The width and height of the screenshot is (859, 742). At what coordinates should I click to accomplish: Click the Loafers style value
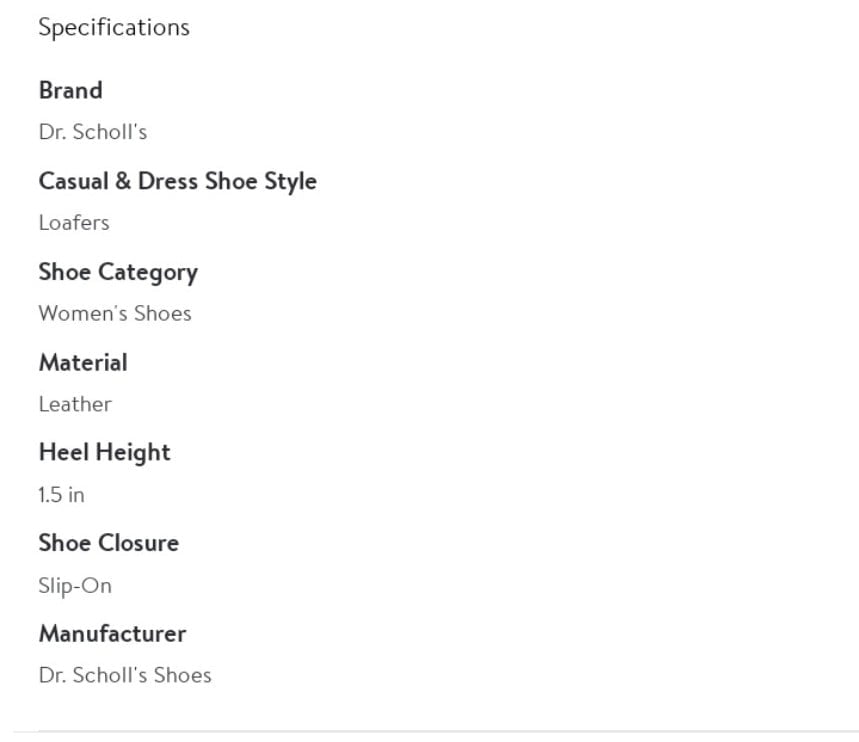74,223
